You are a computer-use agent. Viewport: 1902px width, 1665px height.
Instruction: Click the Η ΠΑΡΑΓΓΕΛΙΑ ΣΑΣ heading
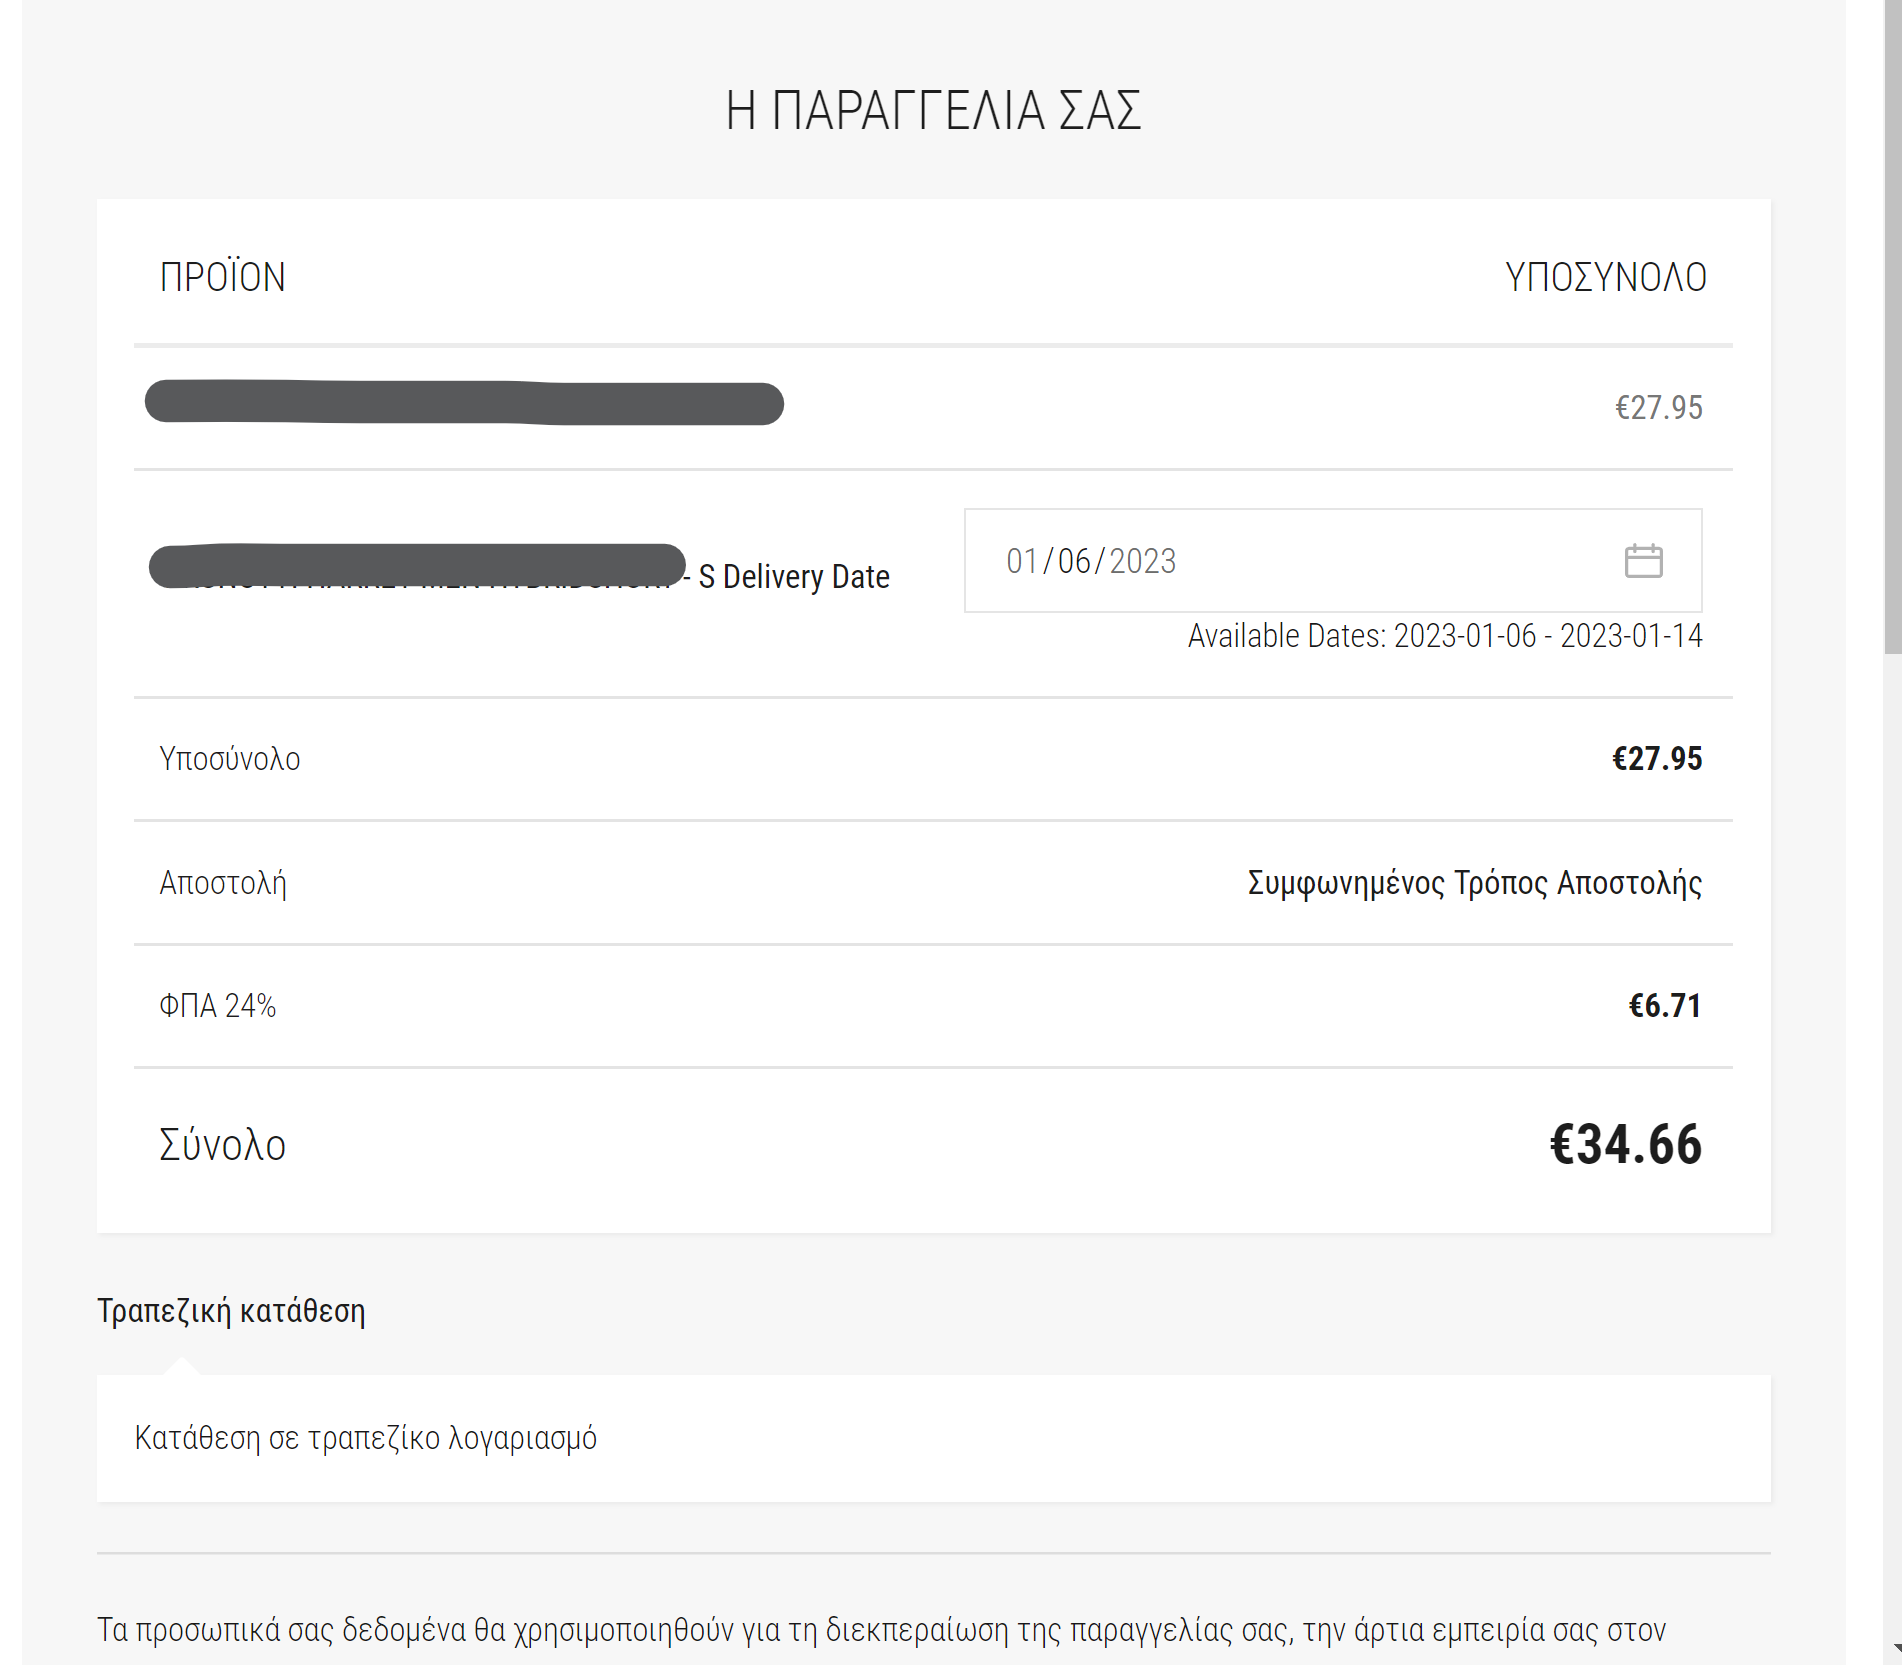933,110
